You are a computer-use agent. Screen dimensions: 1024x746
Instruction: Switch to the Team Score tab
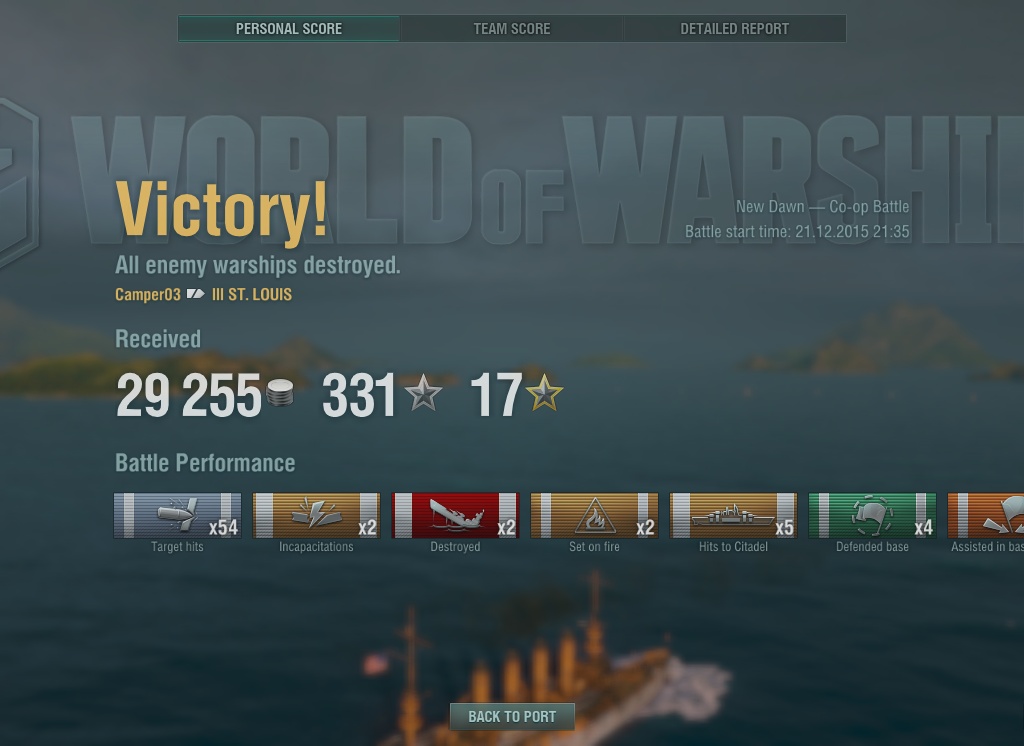[511, 29]
